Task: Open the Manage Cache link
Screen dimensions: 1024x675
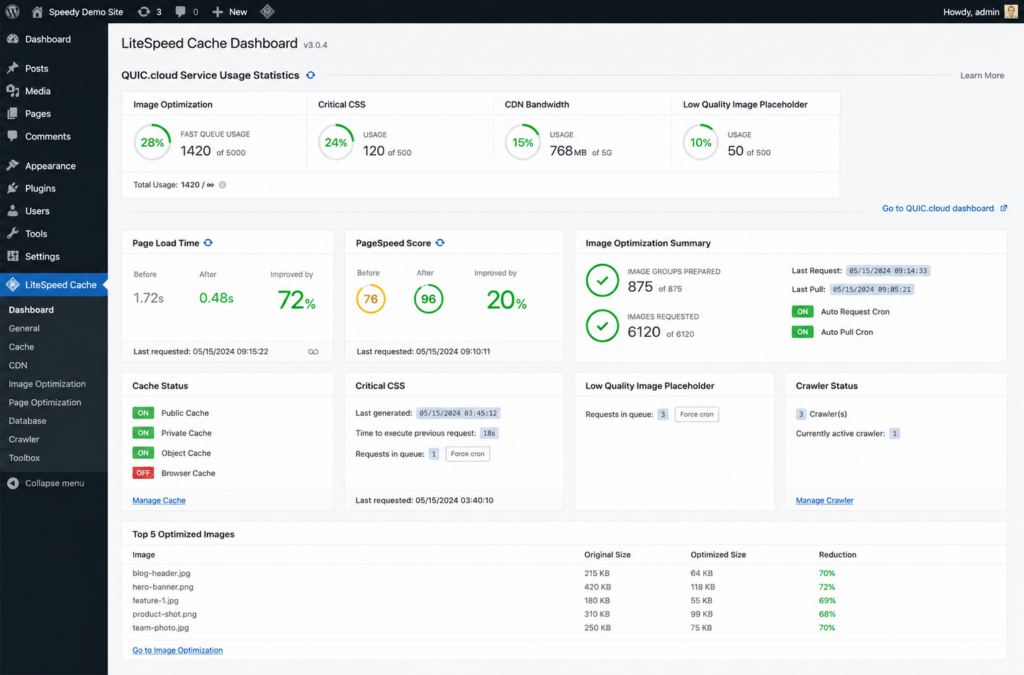Action: click(x=159, y=500)
